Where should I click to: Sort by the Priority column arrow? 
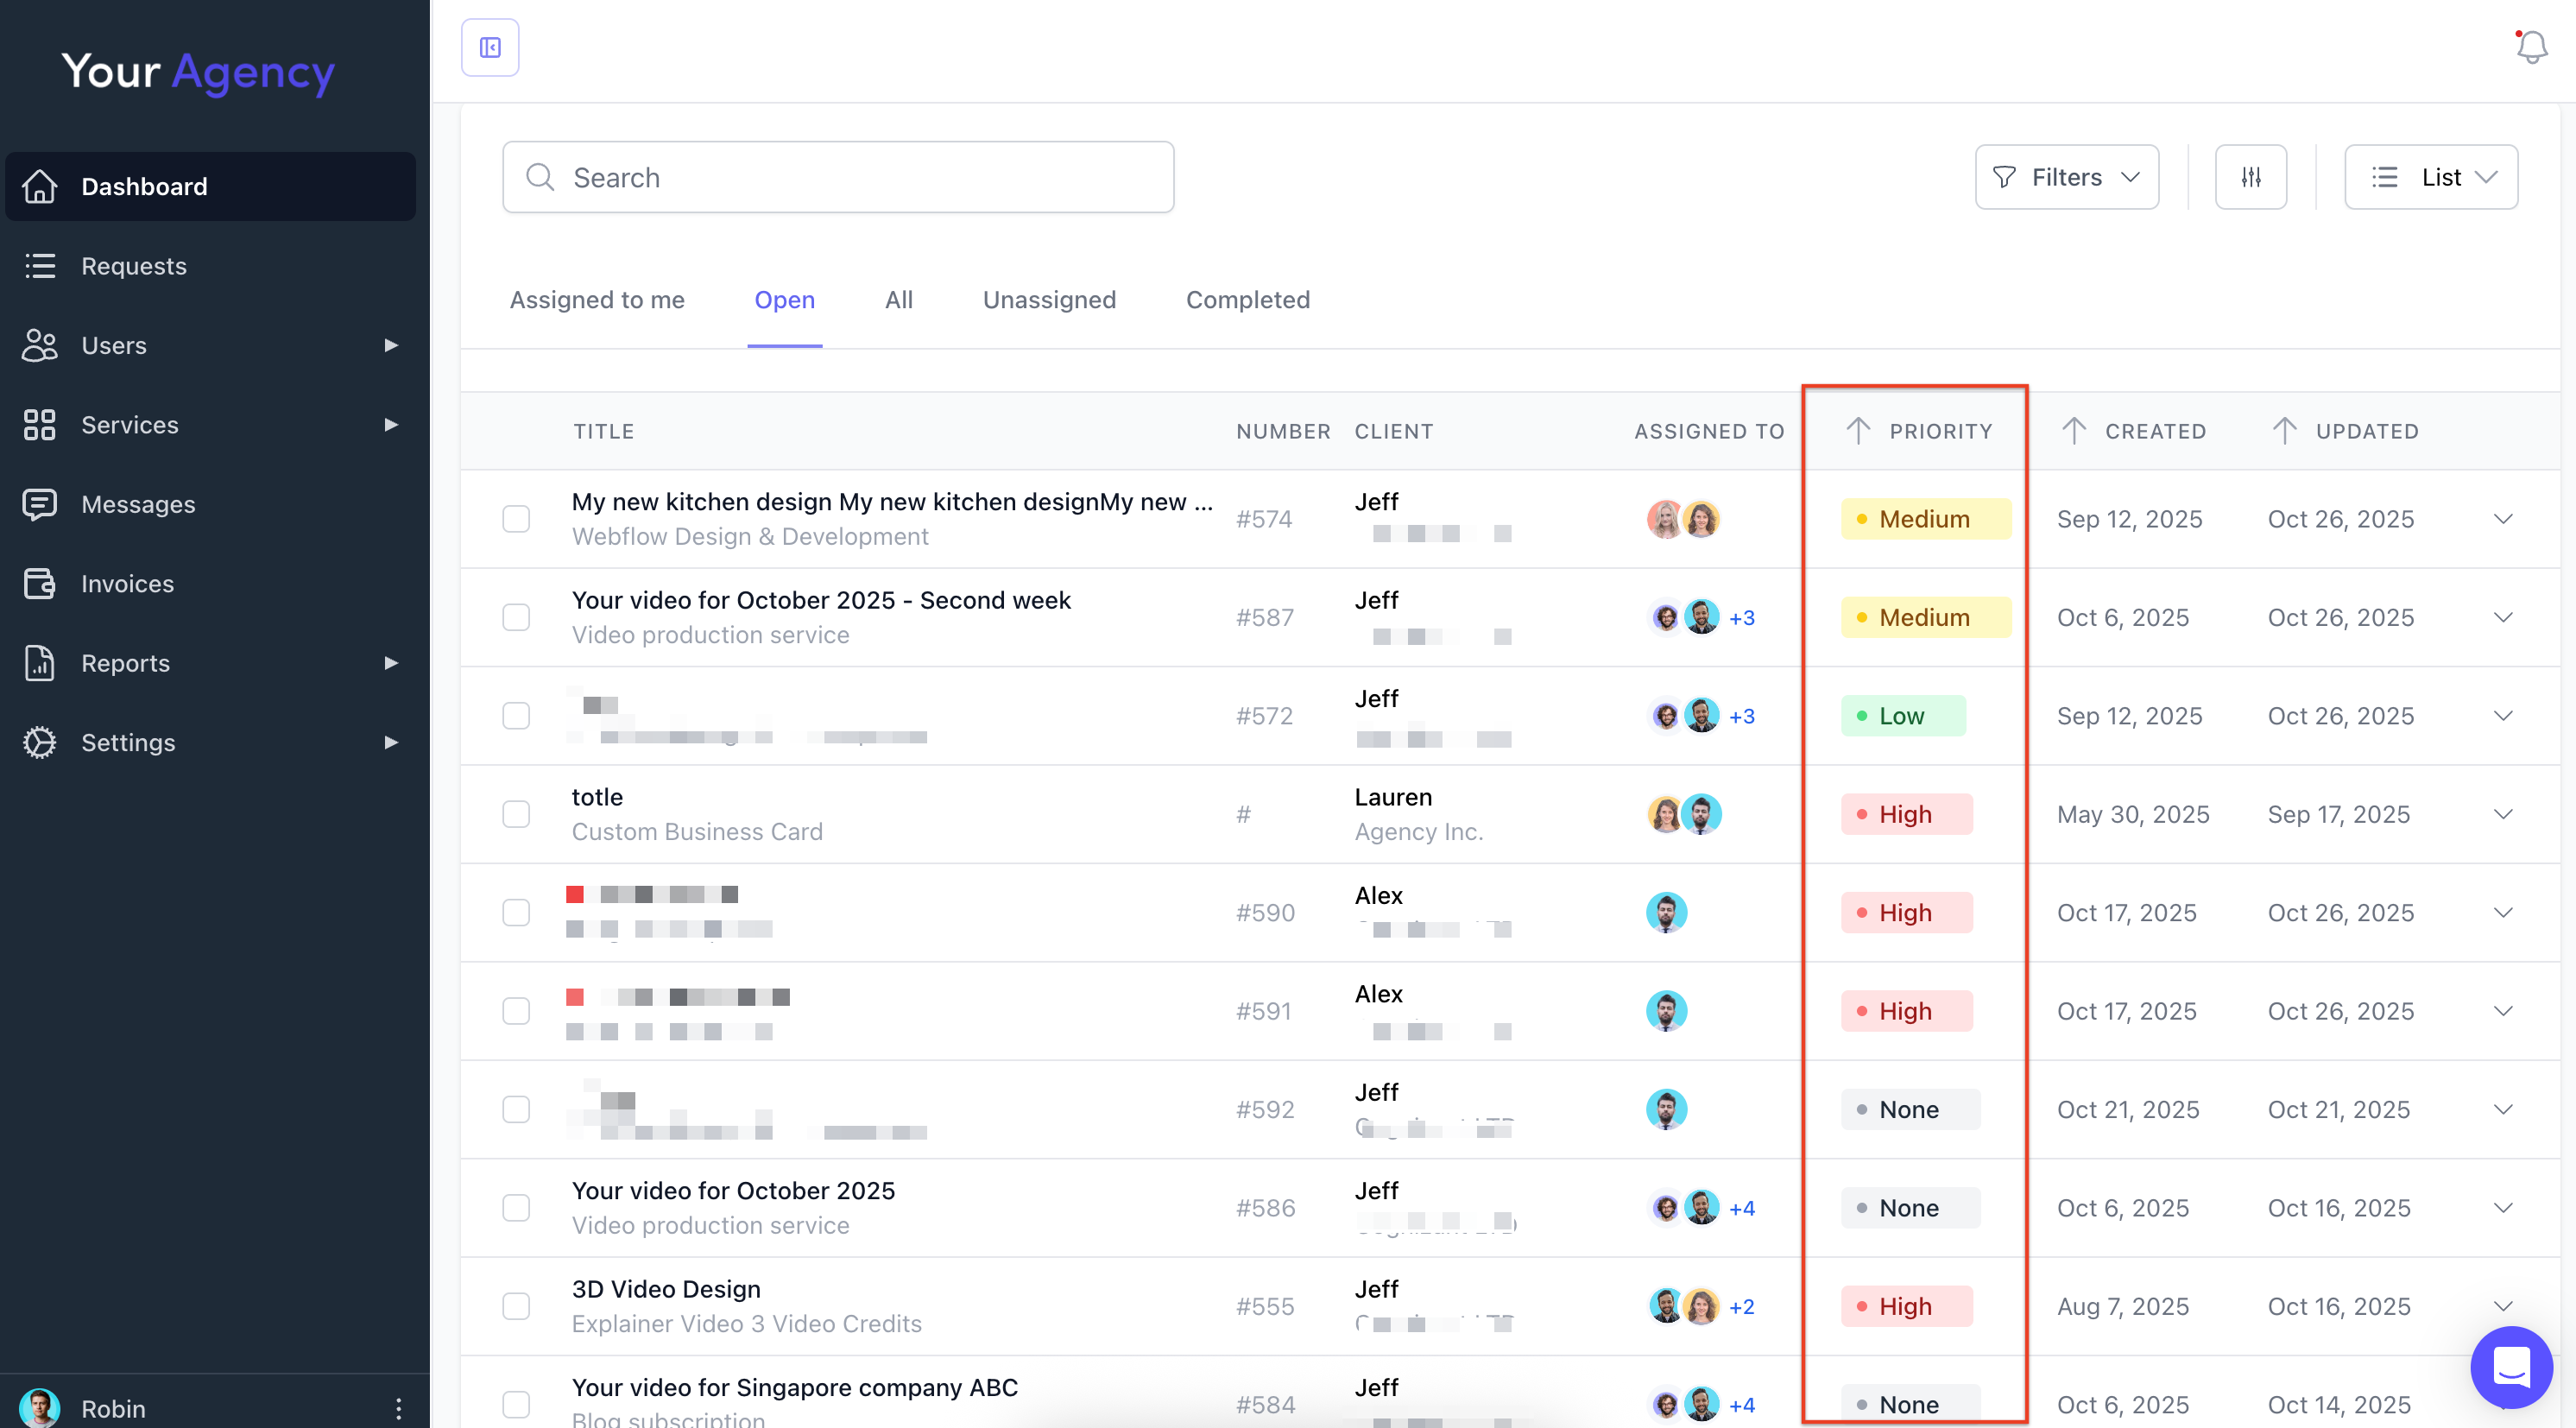[x=1858, y=431]
